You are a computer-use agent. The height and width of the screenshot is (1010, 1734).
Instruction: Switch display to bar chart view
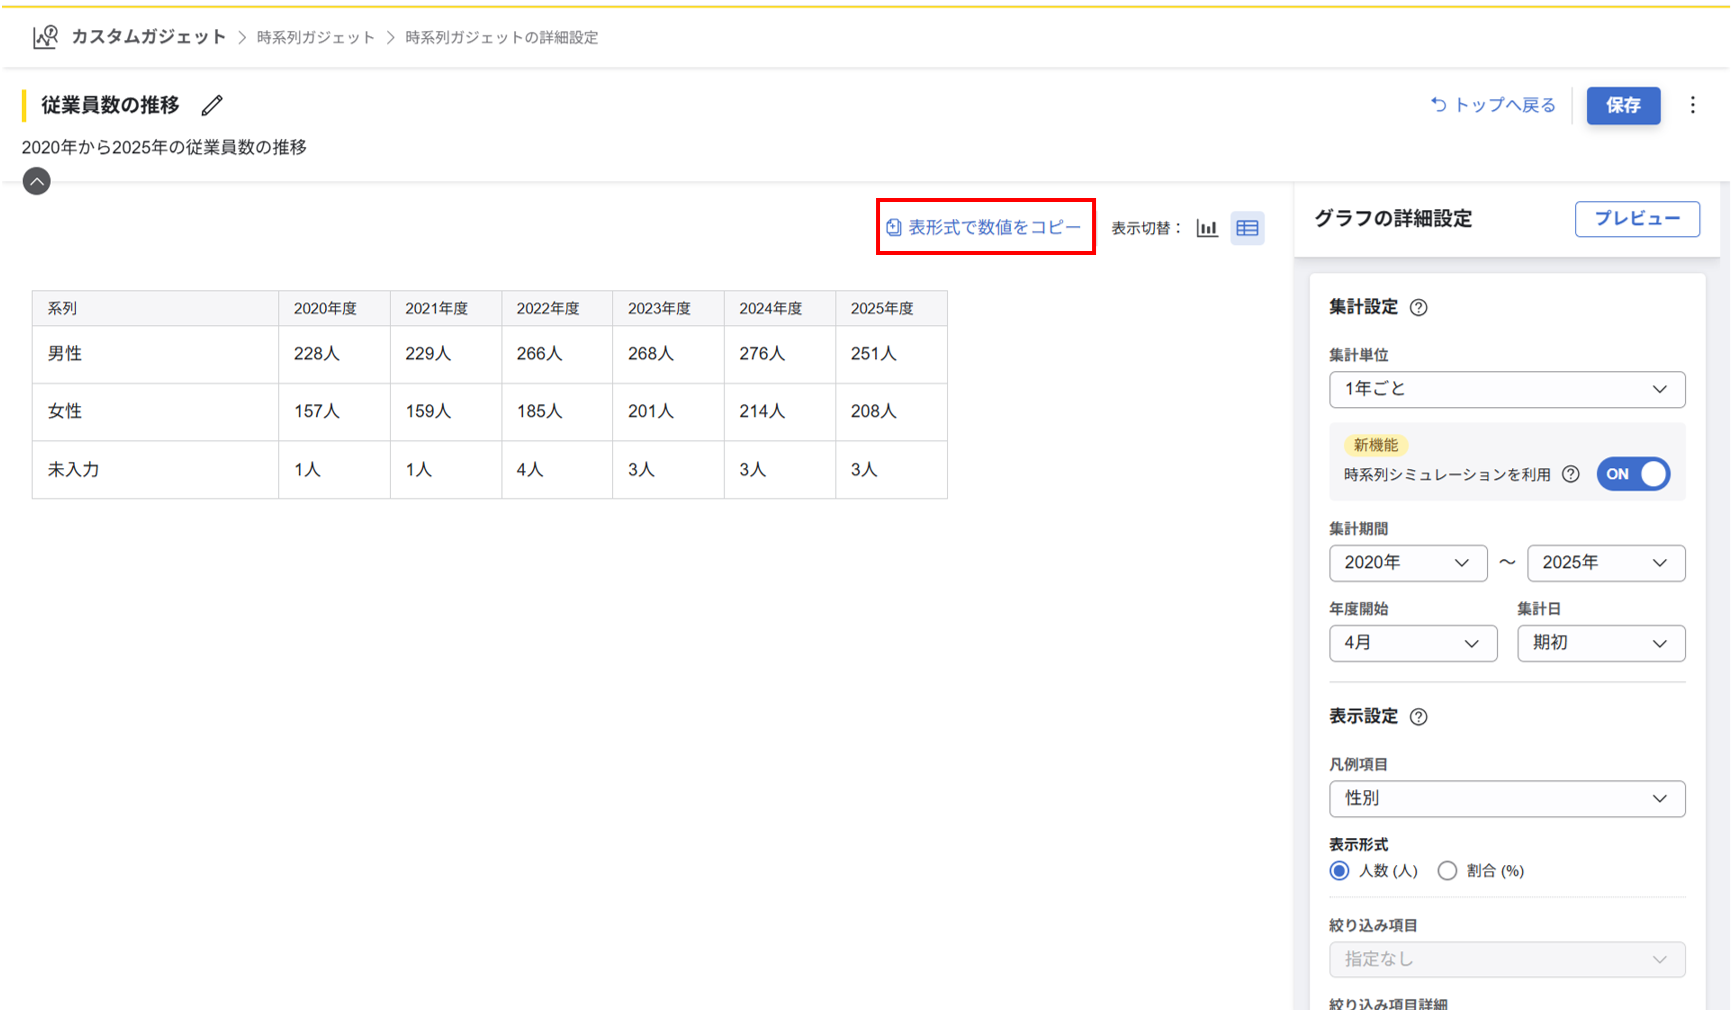1207,228
